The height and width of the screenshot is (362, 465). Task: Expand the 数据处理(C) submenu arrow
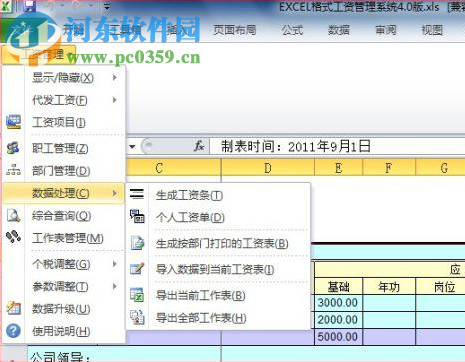click(115, 193)
